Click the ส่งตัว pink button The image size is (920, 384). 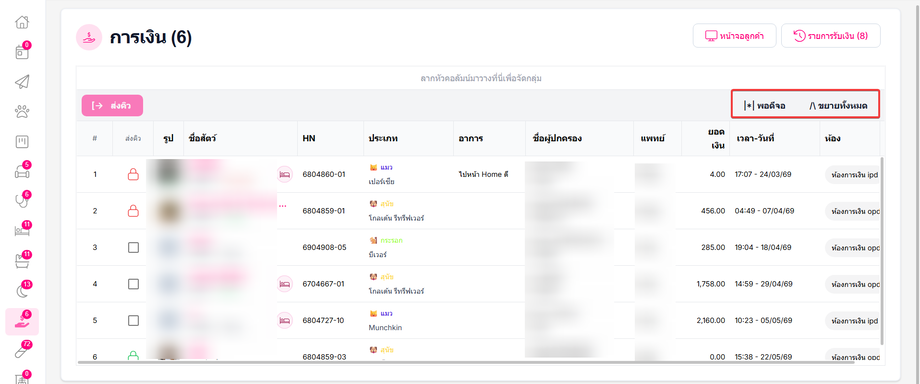(112, 106)
